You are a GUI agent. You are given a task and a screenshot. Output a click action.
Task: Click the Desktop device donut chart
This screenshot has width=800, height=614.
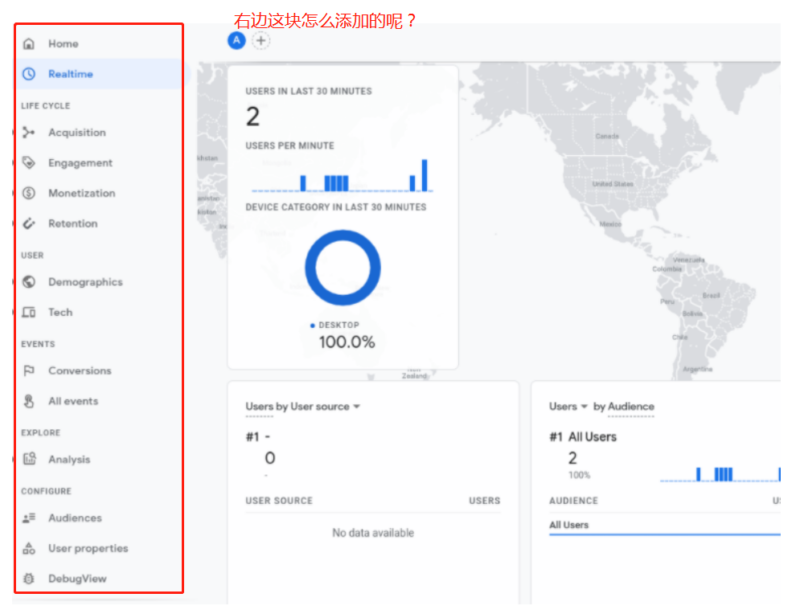click(x=343, y=267)
